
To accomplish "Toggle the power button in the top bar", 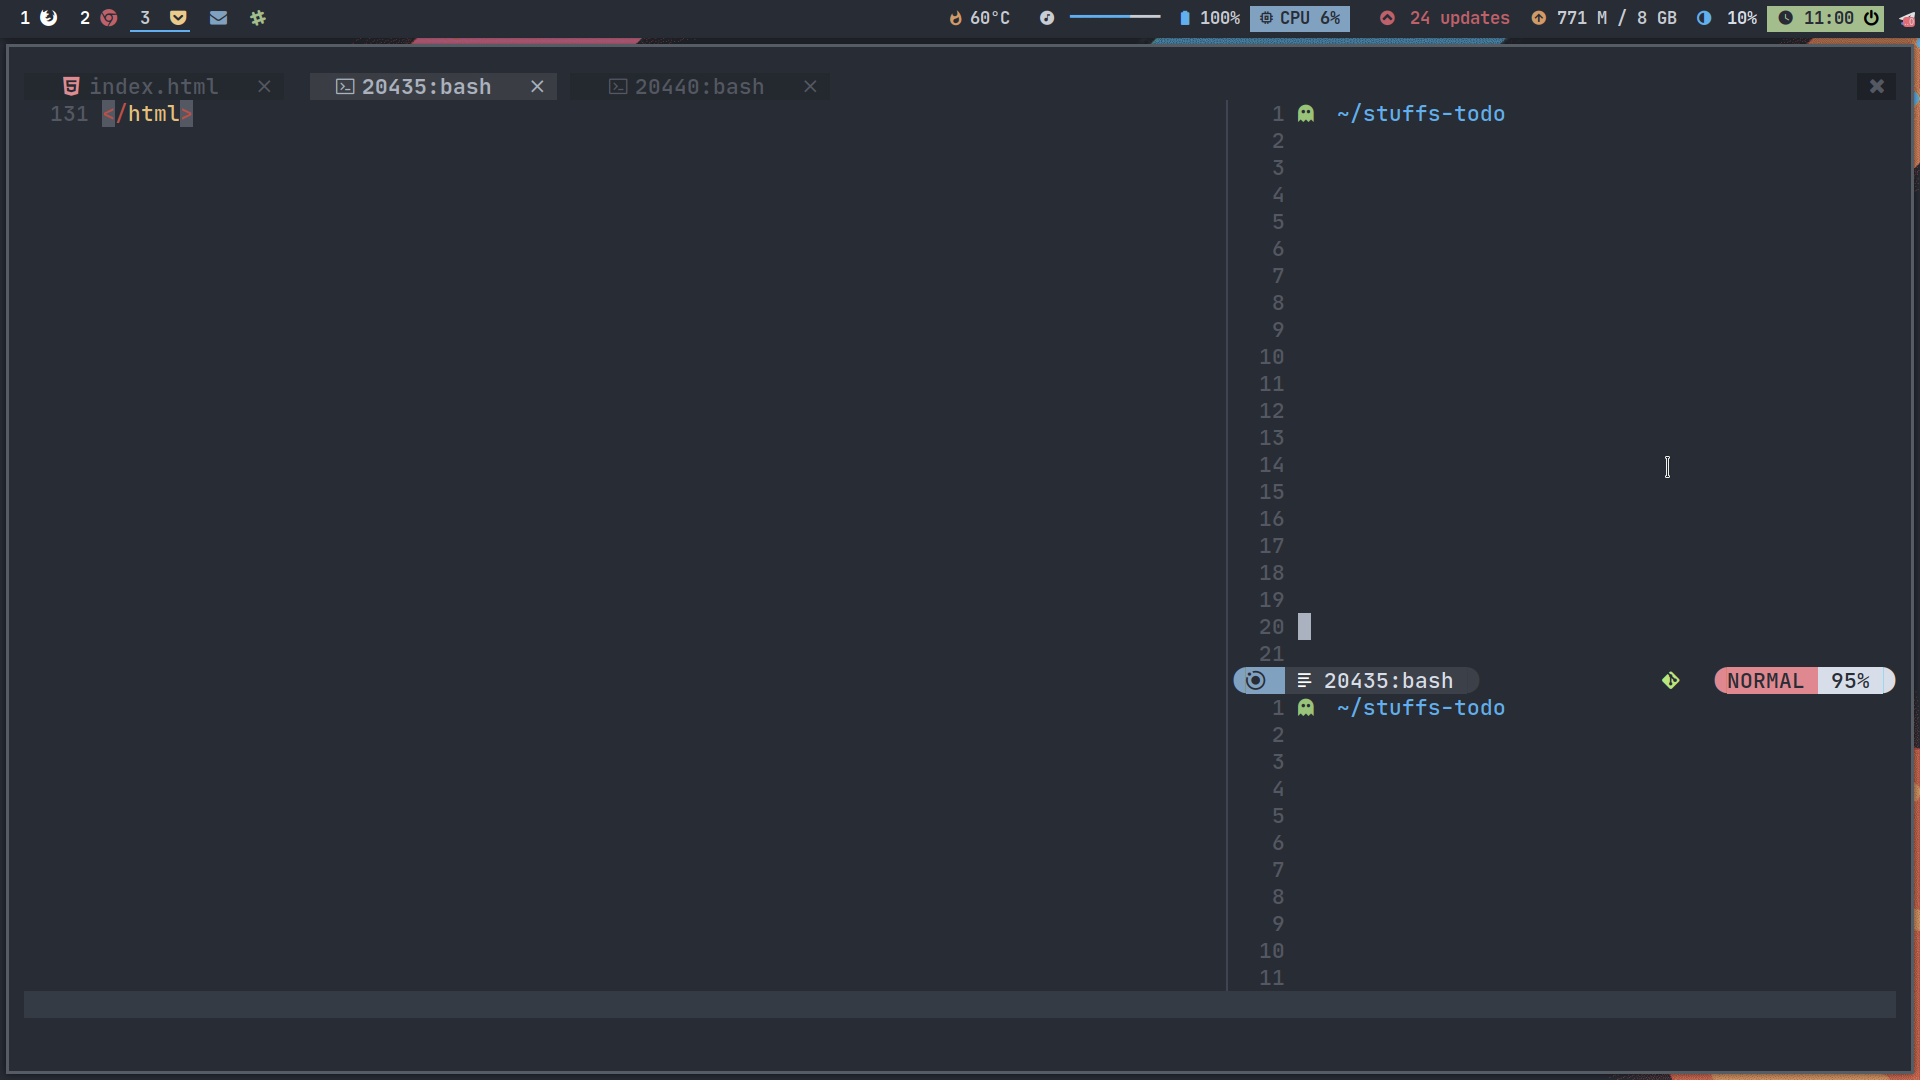I will coord(1871,18).
